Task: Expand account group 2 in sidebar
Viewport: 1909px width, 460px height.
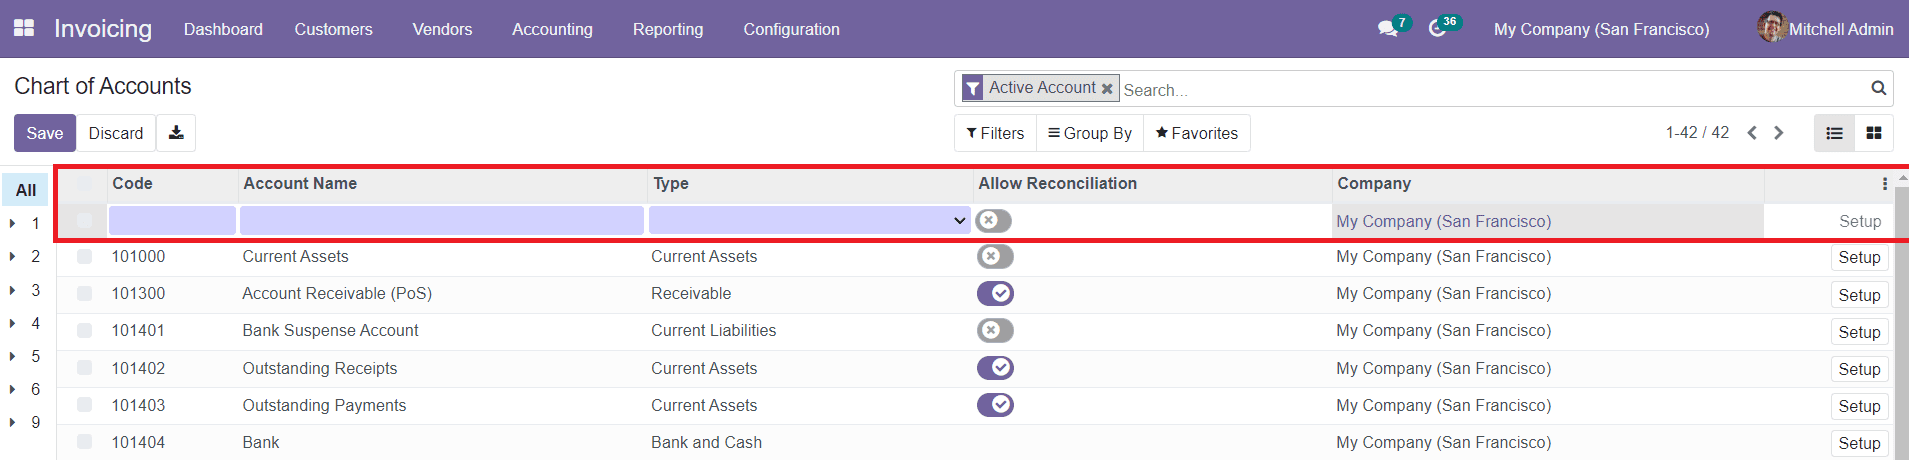Action: [13, 257]
